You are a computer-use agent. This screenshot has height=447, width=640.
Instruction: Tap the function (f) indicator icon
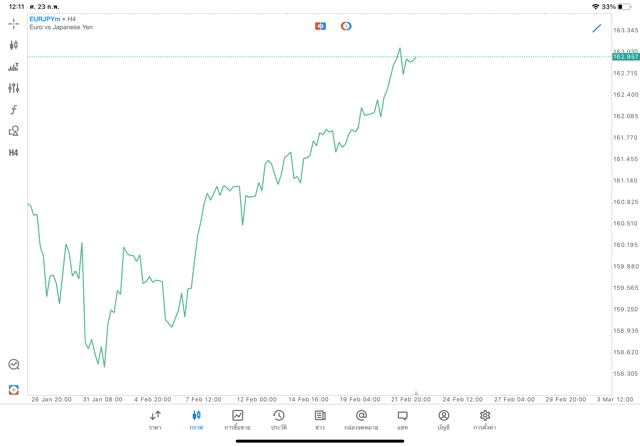(x=13, y=110)
